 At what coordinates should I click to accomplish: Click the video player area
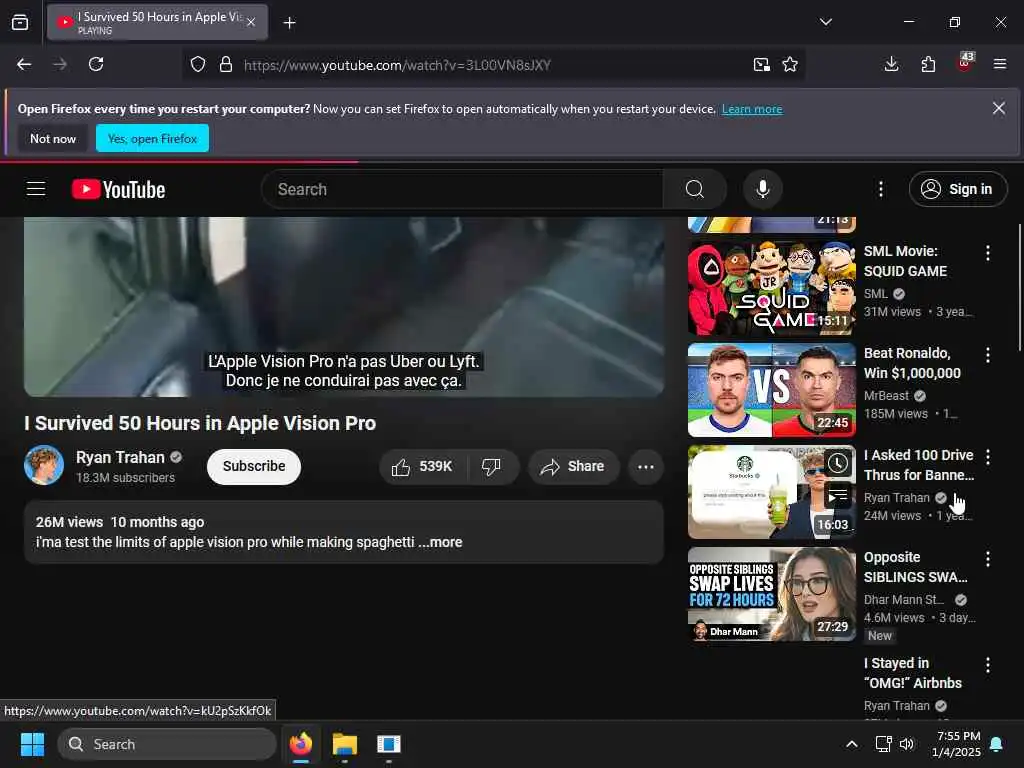pos(344,307)
